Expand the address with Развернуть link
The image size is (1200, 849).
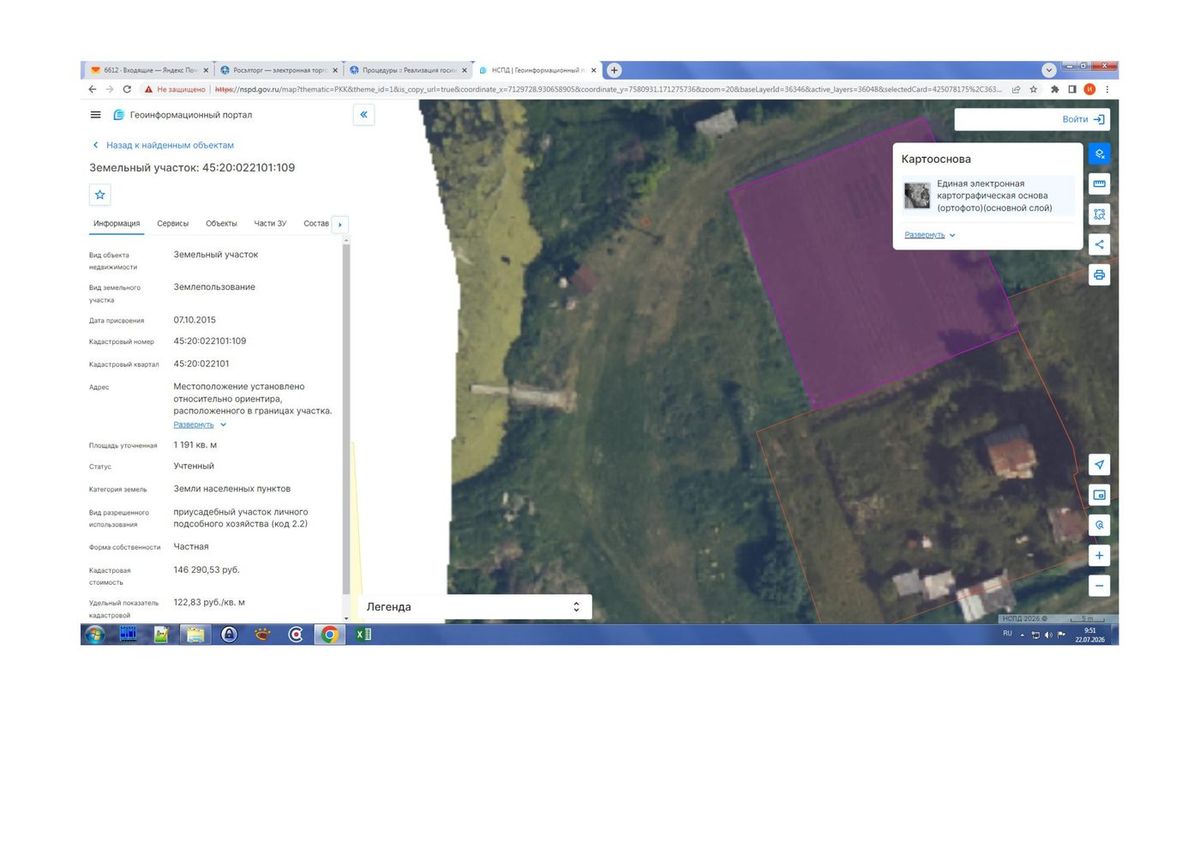(x=200, y=424)
